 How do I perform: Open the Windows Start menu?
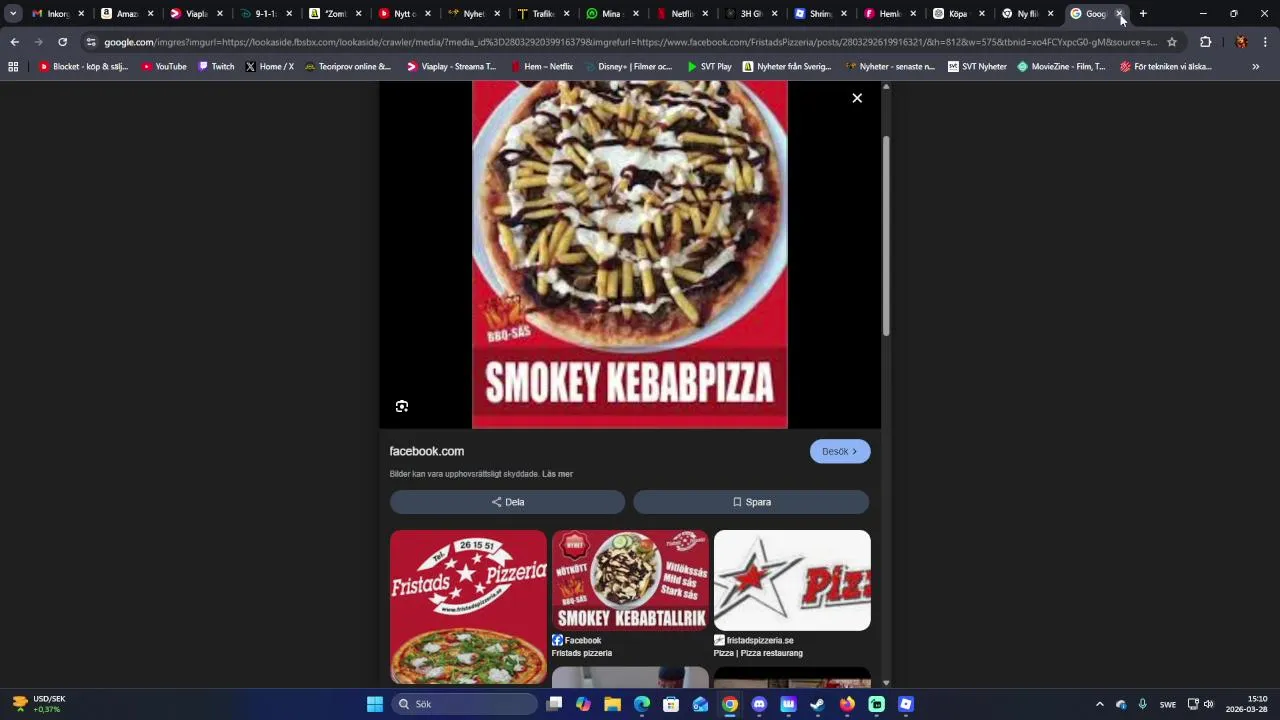click(375, 704)
